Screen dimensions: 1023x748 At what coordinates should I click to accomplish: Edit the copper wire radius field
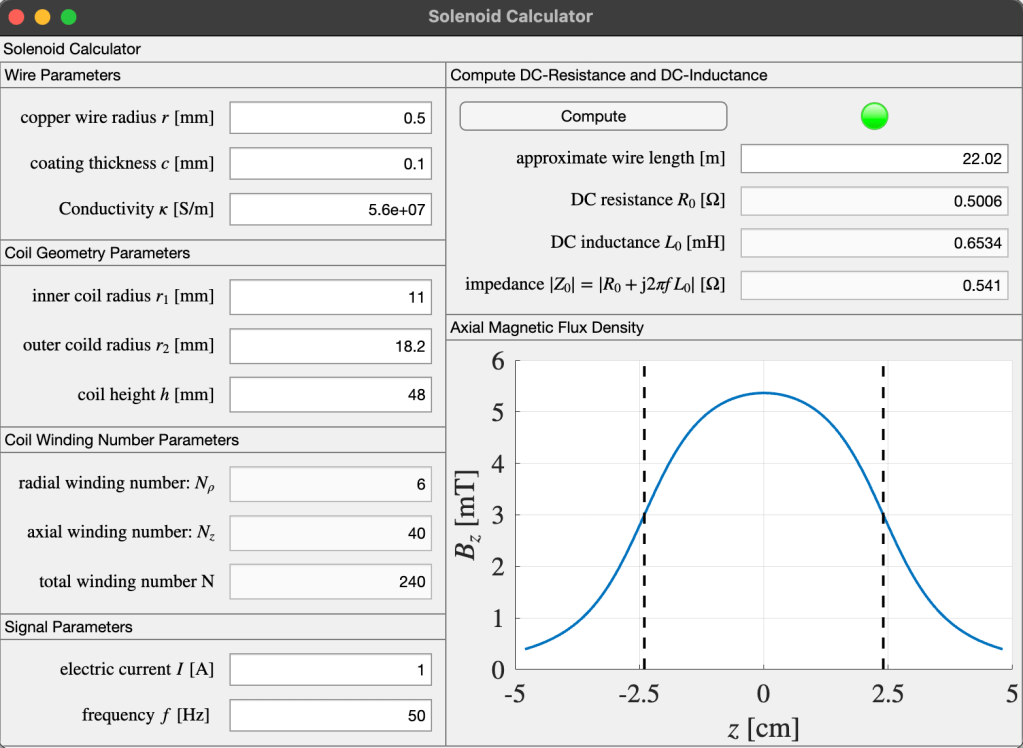(330, 118)
